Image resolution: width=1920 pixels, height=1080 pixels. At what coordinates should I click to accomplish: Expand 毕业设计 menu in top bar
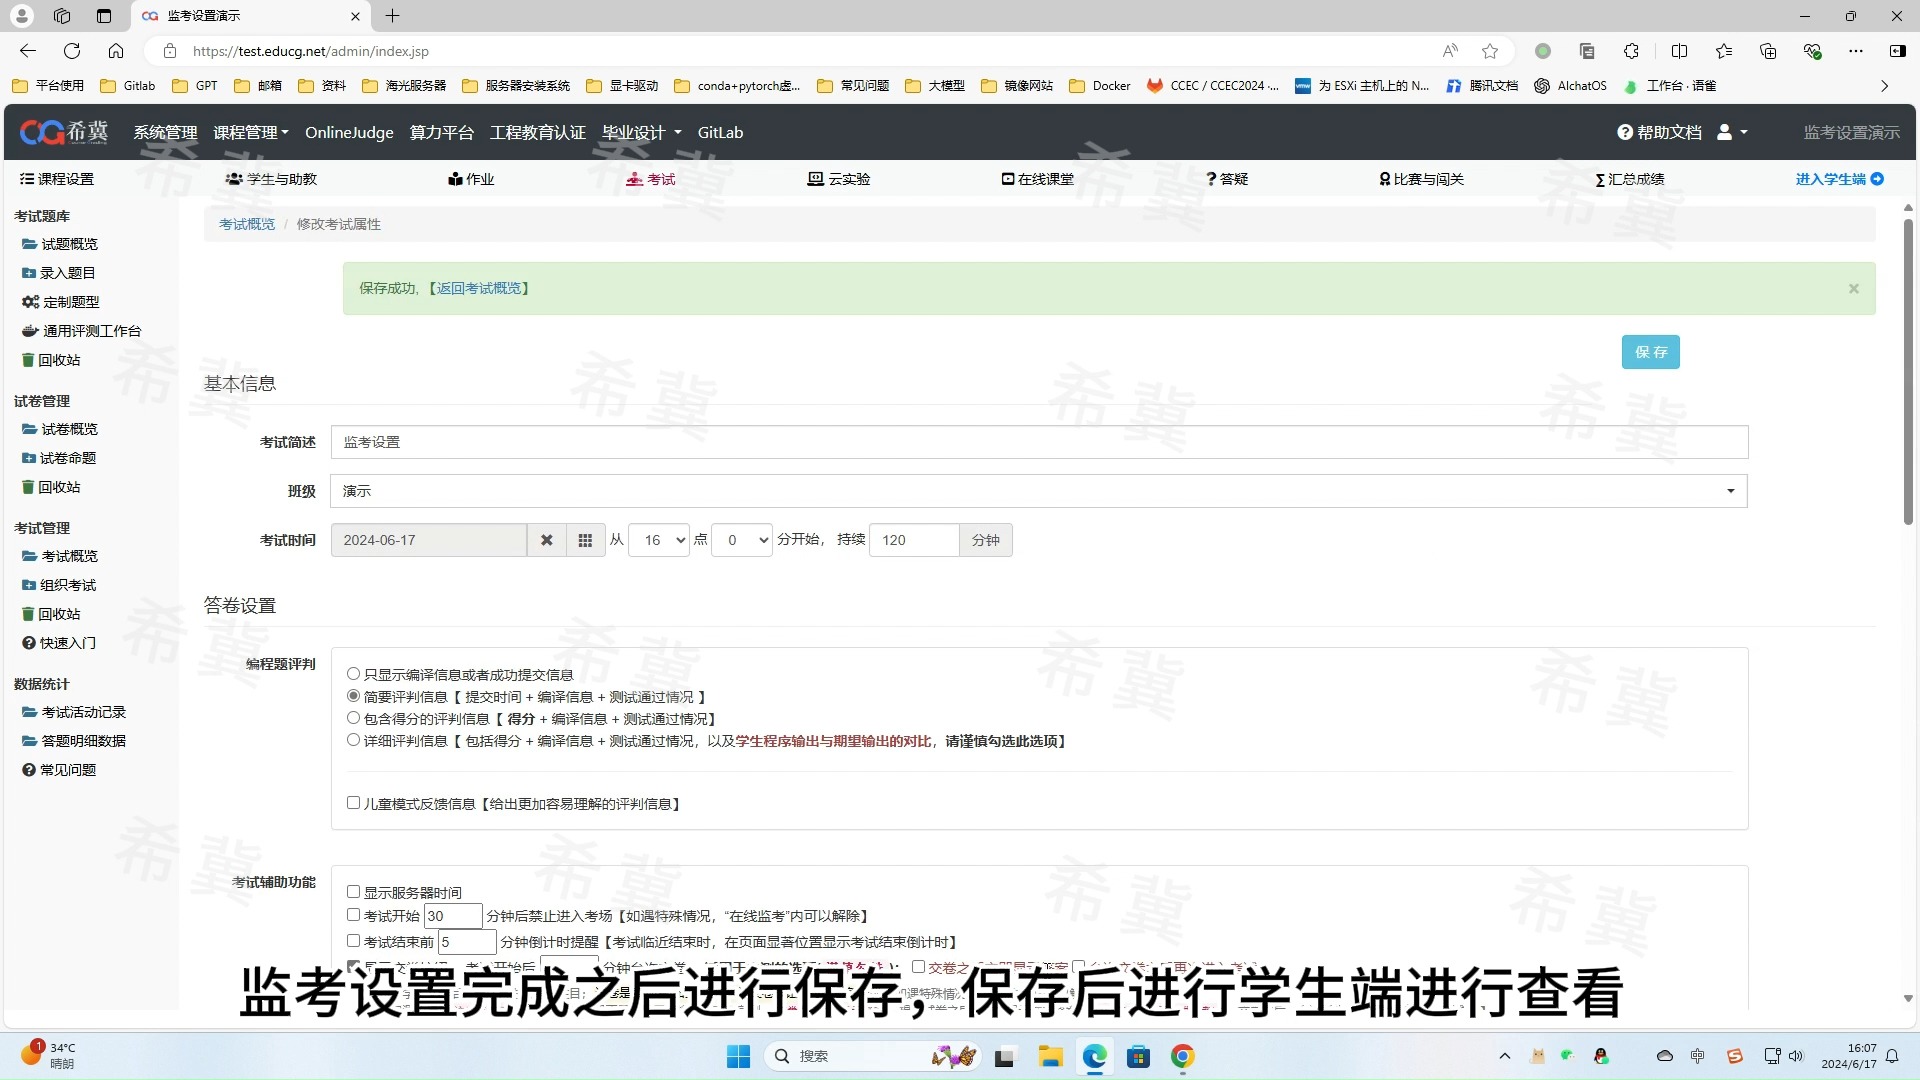click(642, 132)
